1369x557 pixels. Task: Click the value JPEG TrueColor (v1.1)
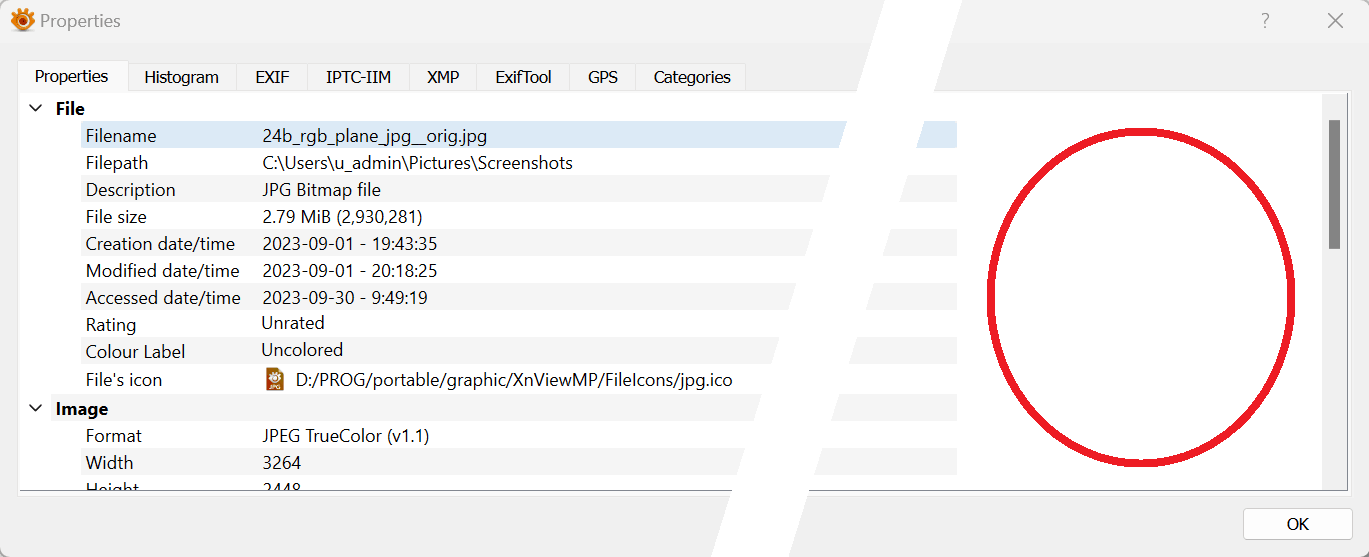click(346, 436)
